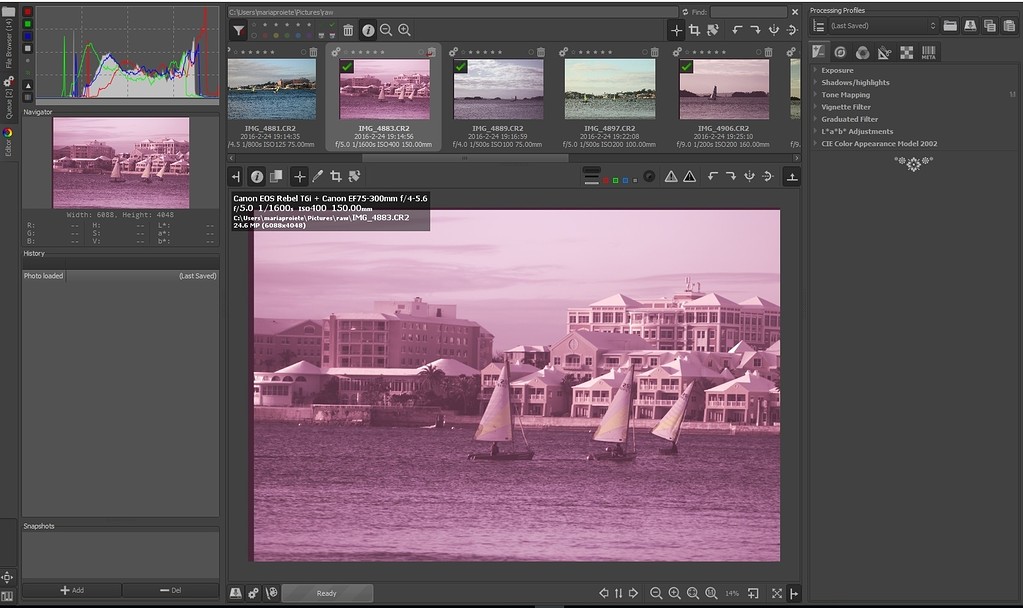The height and width of the screenshot is (608, 1023).
Task: Open the META metadata tab
Action: click(930, 51)
